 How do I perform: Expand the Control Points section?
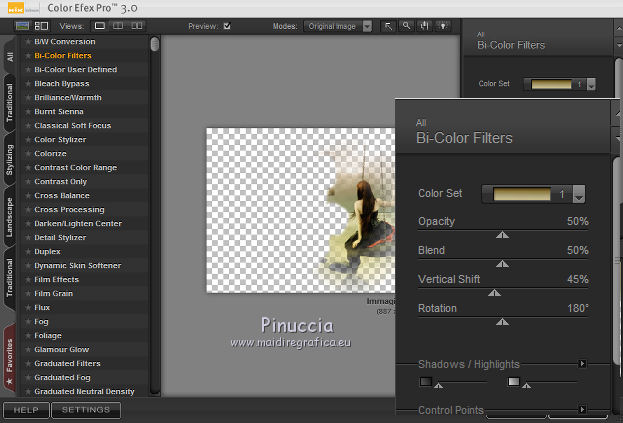point(583,410)
